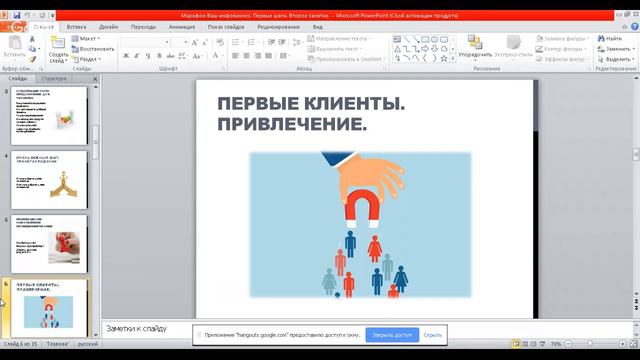
Task: Toggle strikethrough formatting
Action: [x=170, y=56]
